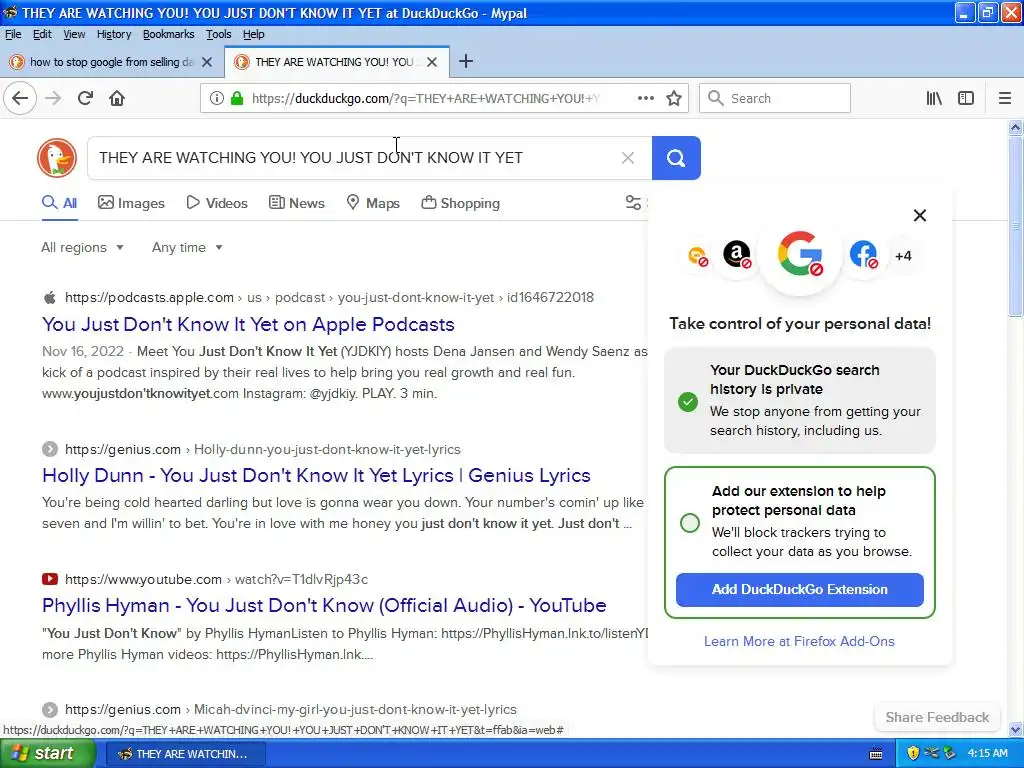Click the Micah-dvinci genius.com URL
This screenshot has width=1024, height=768.
tap(291, 709)
